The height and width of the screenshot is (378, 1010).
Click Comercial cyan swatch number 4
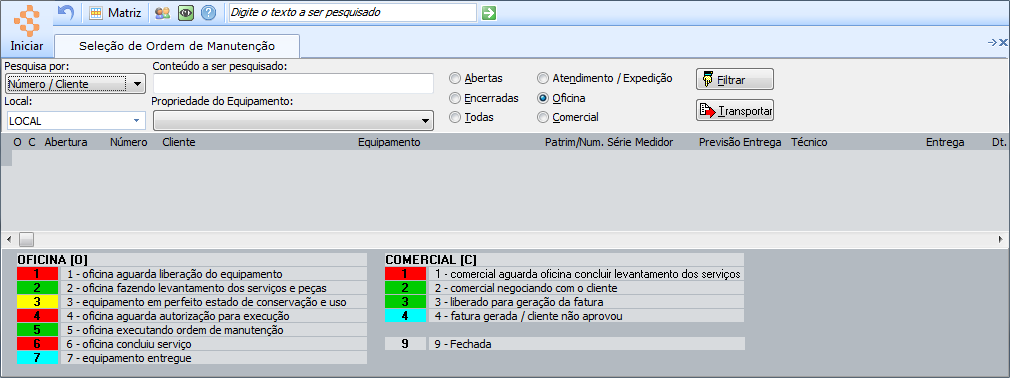pos(405,316)
